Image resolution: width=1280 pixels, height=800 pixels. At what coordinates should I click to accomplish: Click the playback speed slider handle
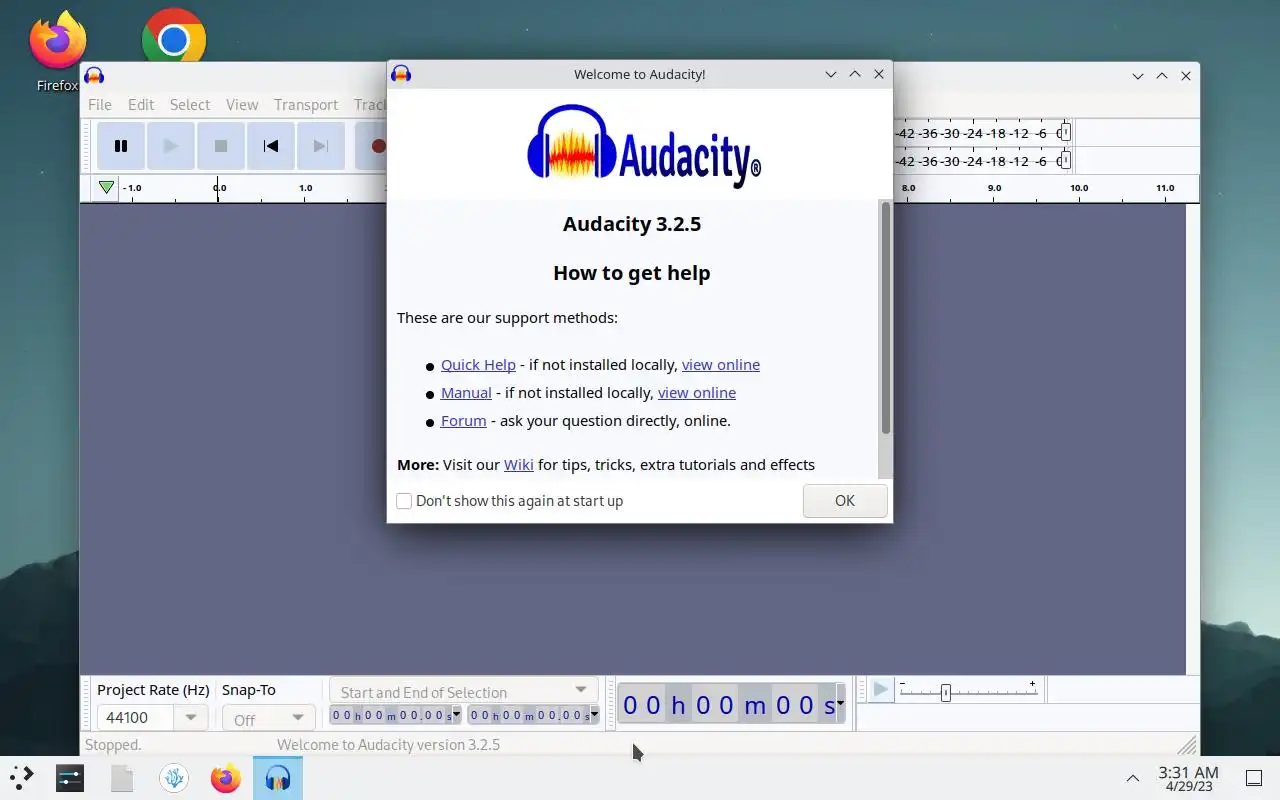[946, 692]
